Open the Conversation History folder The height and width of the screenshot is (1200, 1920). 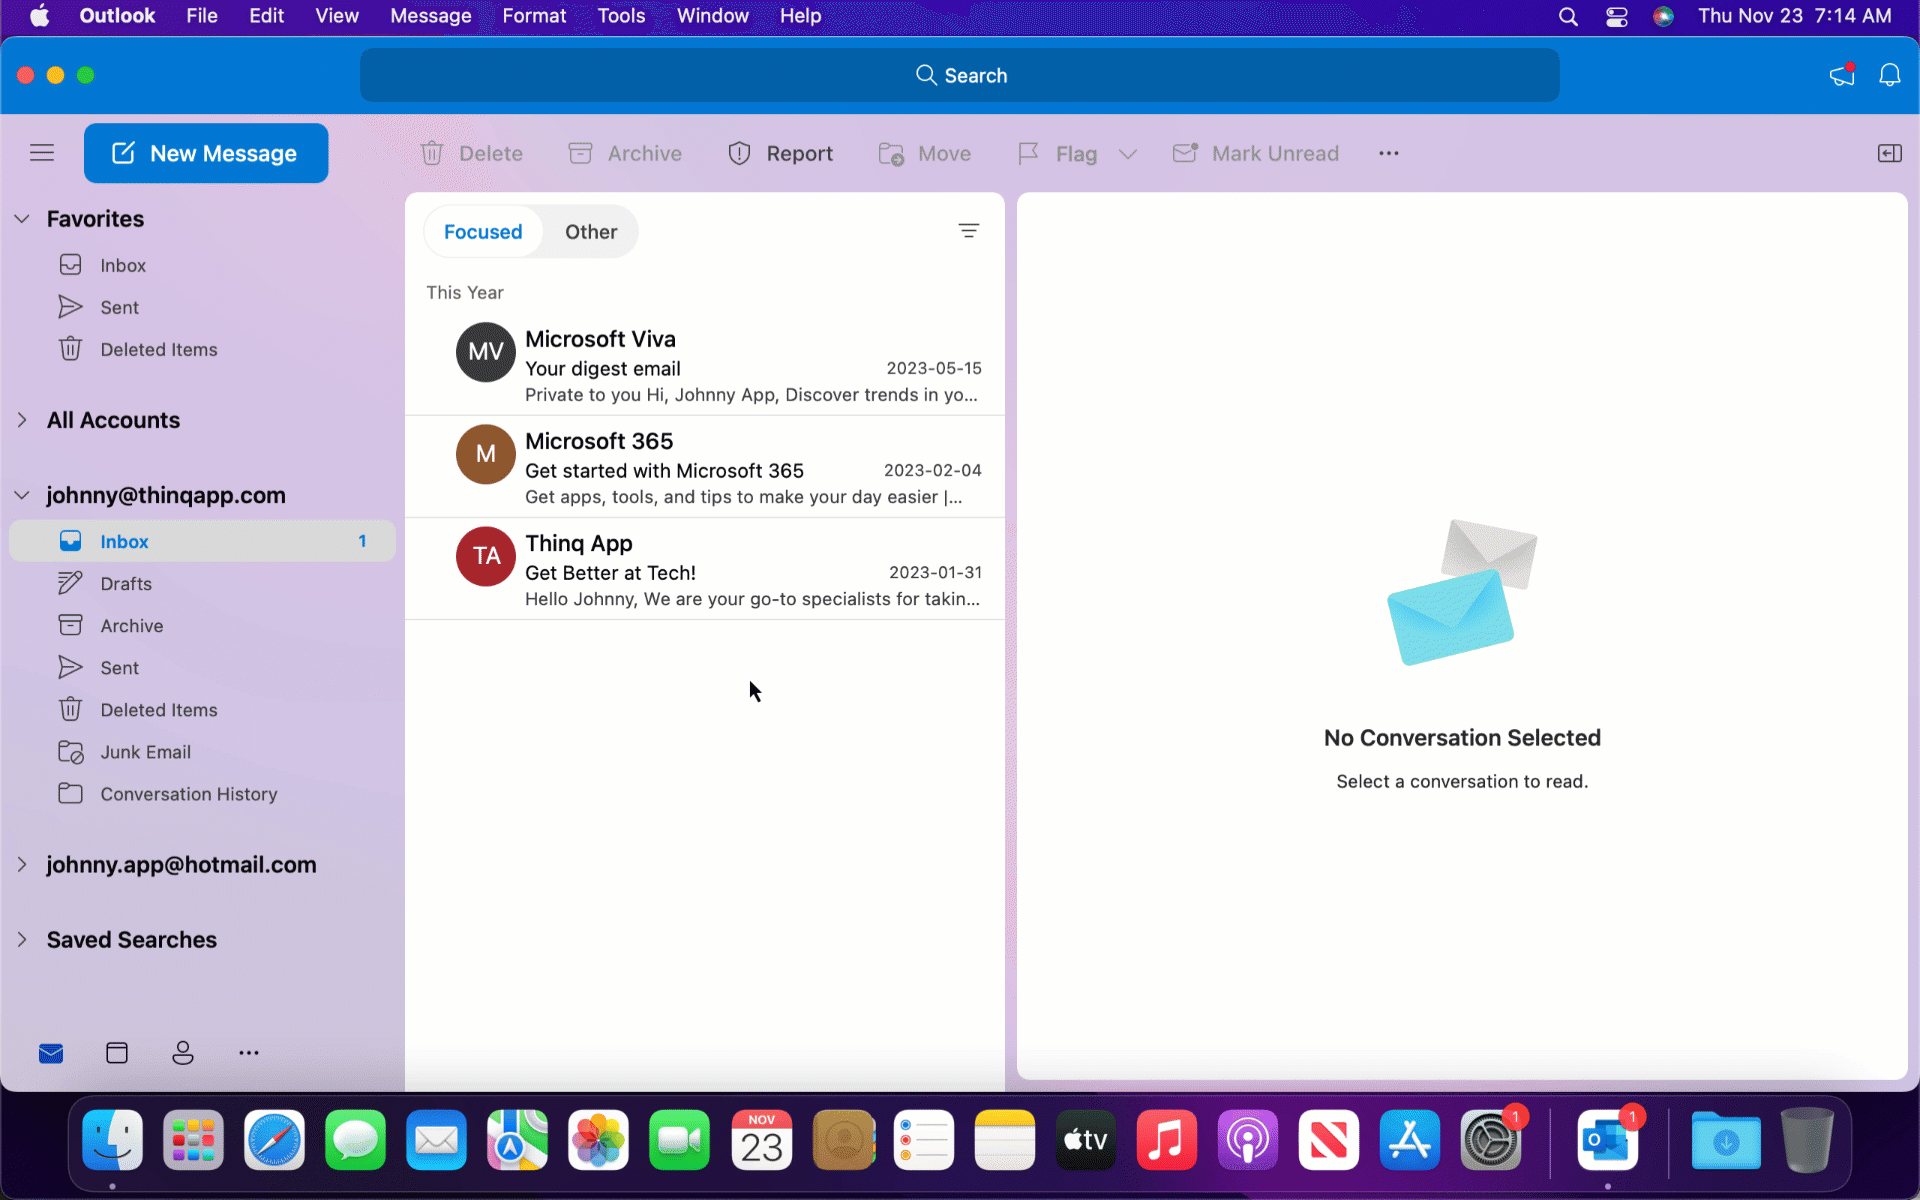(x=202, y=794)
